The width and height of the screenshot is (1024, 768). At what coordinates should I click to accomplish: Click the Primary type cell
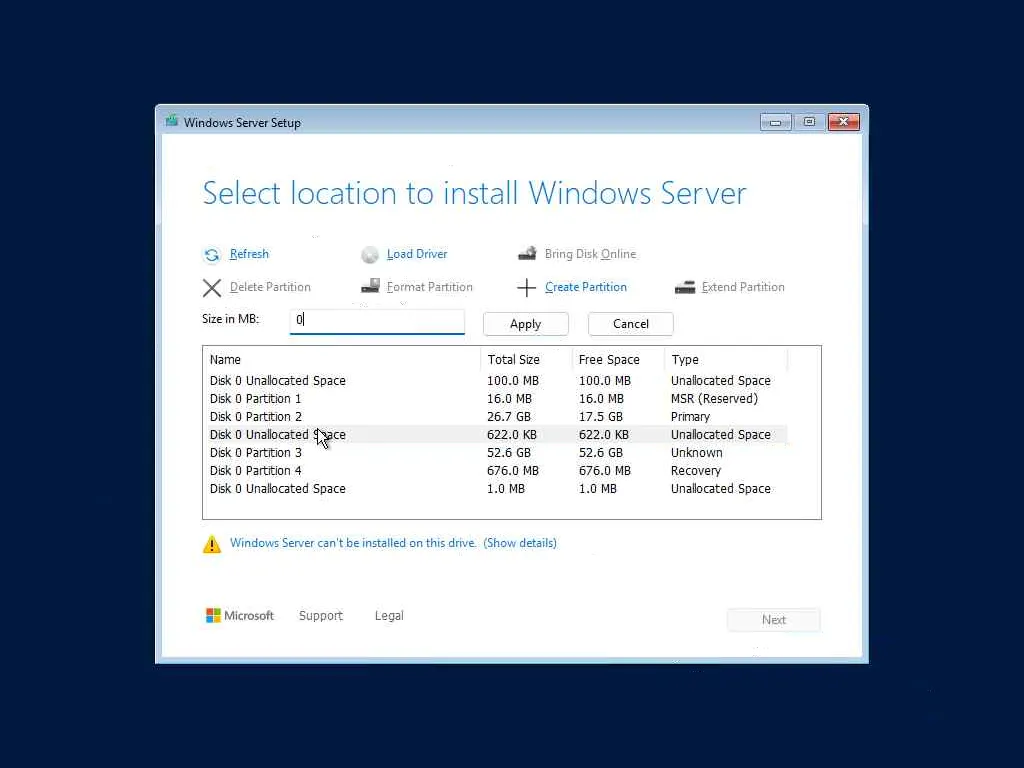coord(690,417)
